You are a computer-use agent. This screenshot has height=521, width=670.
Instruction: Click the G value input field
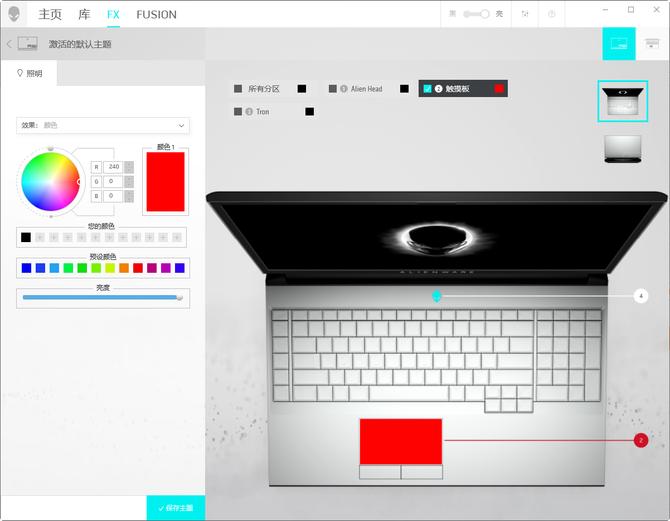pos(113,181)
